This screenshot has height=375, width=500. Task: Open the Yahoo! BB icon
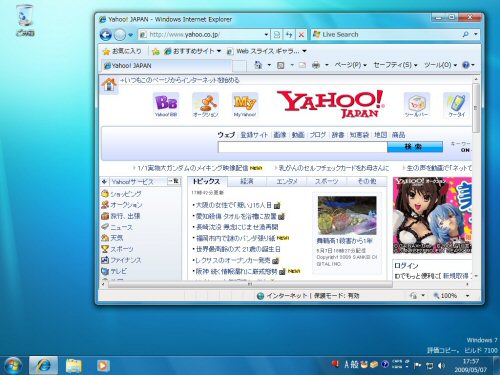point(166,105)
